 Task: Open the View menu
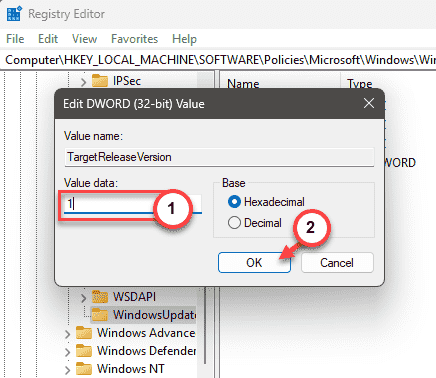tap(84, 39)
